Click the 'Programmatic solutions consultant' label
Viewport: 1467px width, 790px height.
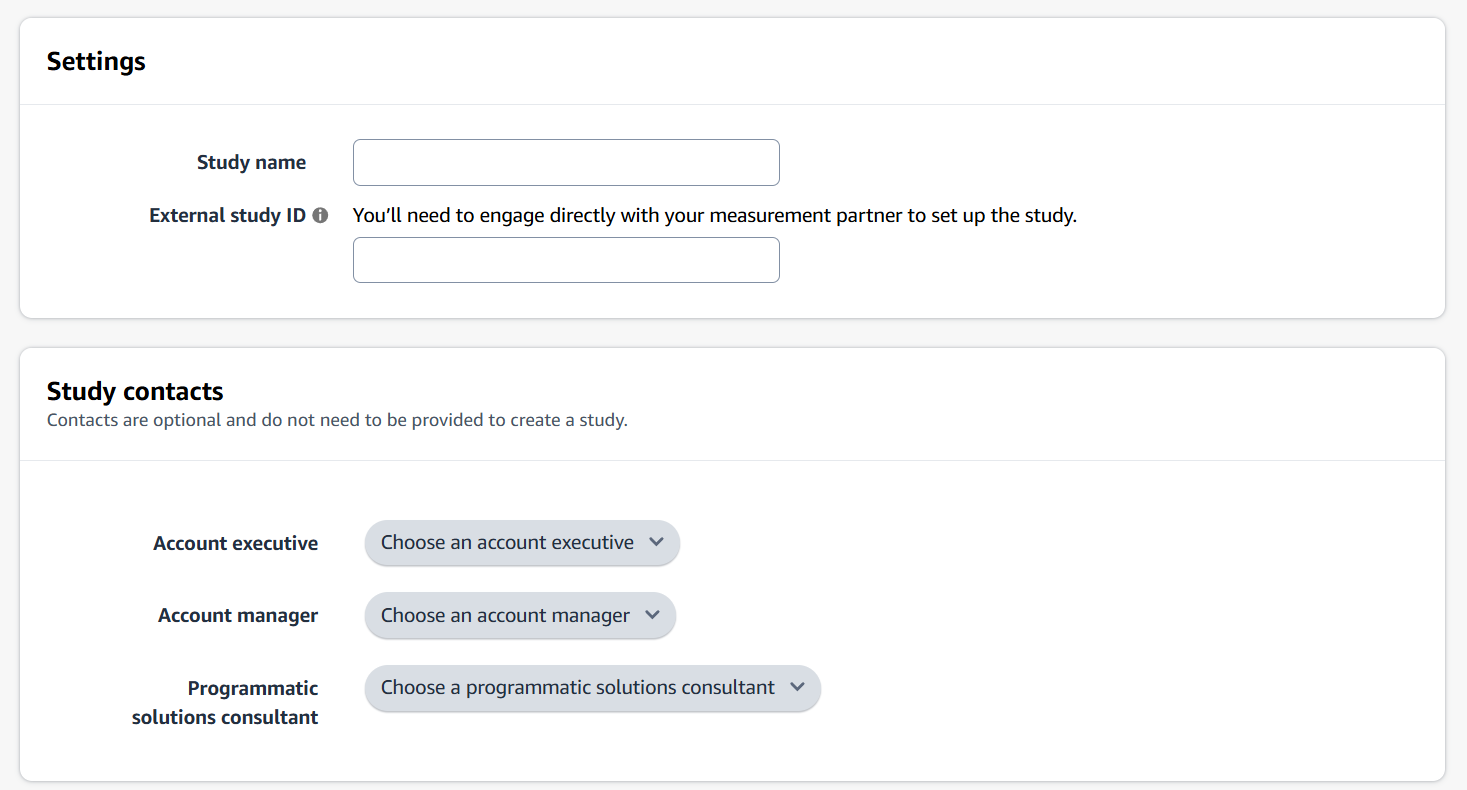(225, 702)
